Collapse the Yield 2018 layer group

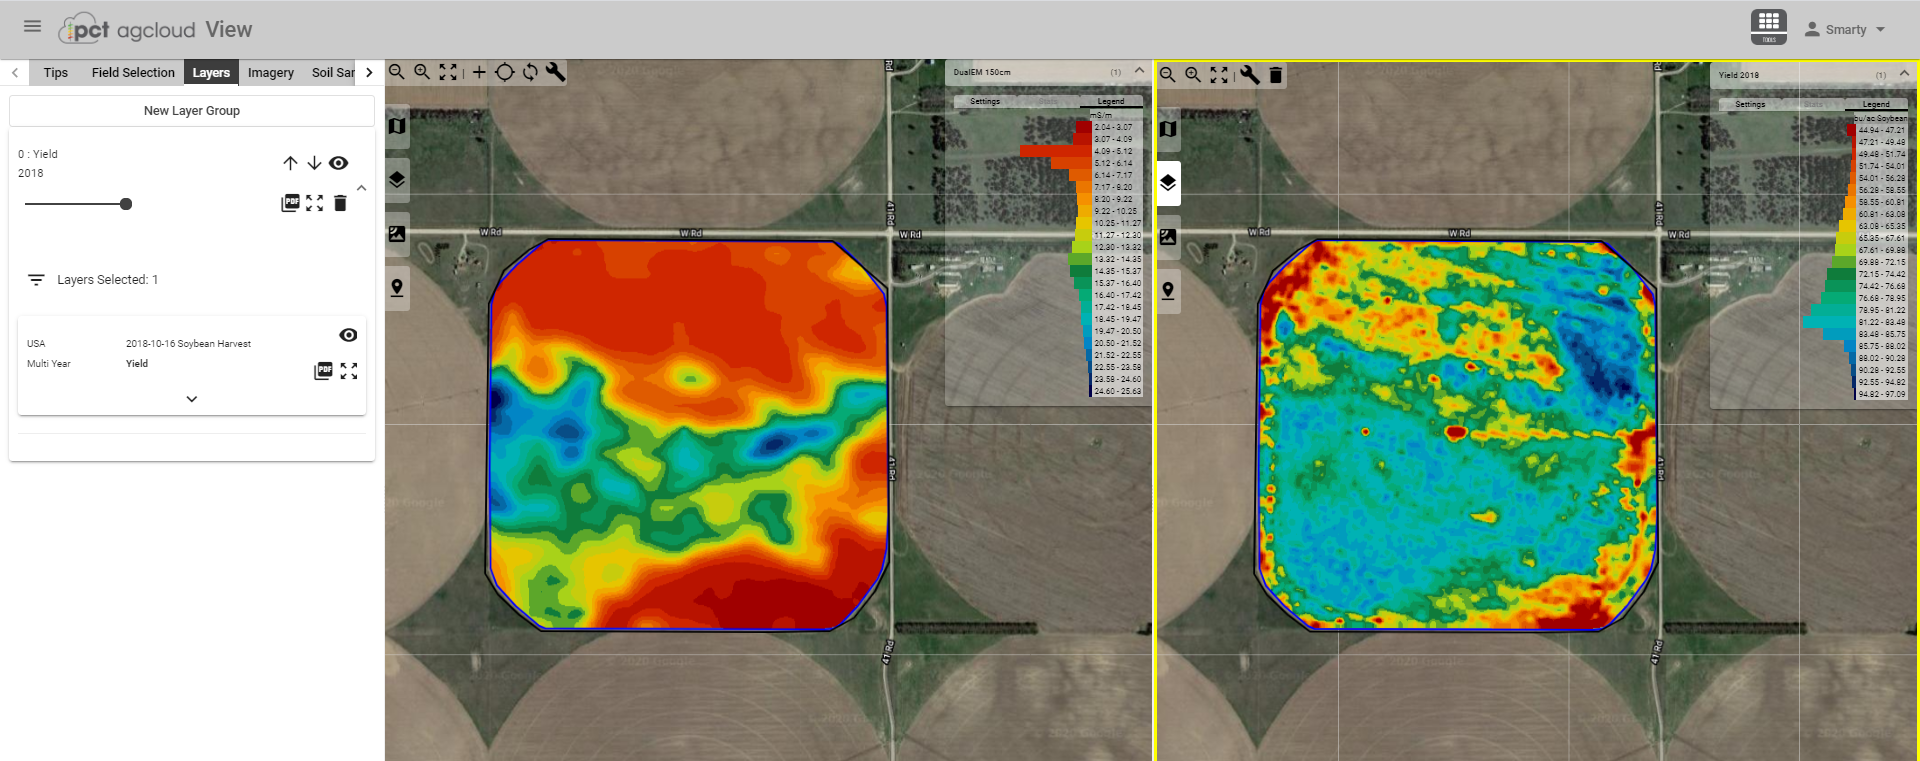coord(362,188)
